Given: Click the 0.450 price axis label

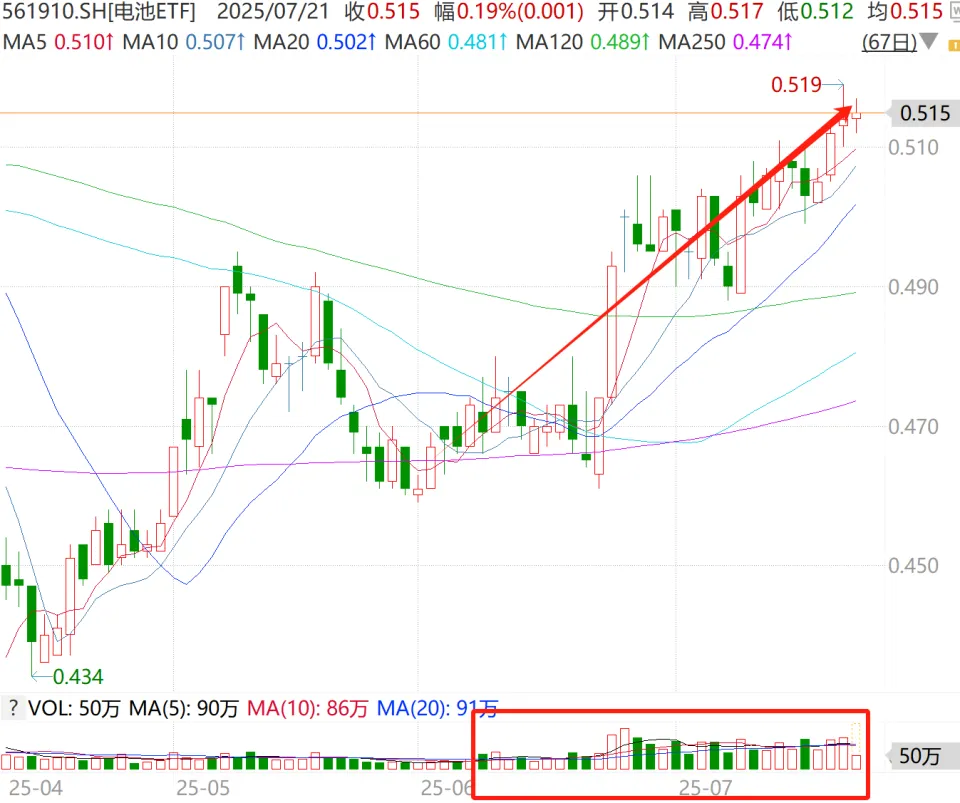Looking at the screenshot, I should (x=913, y=566).
